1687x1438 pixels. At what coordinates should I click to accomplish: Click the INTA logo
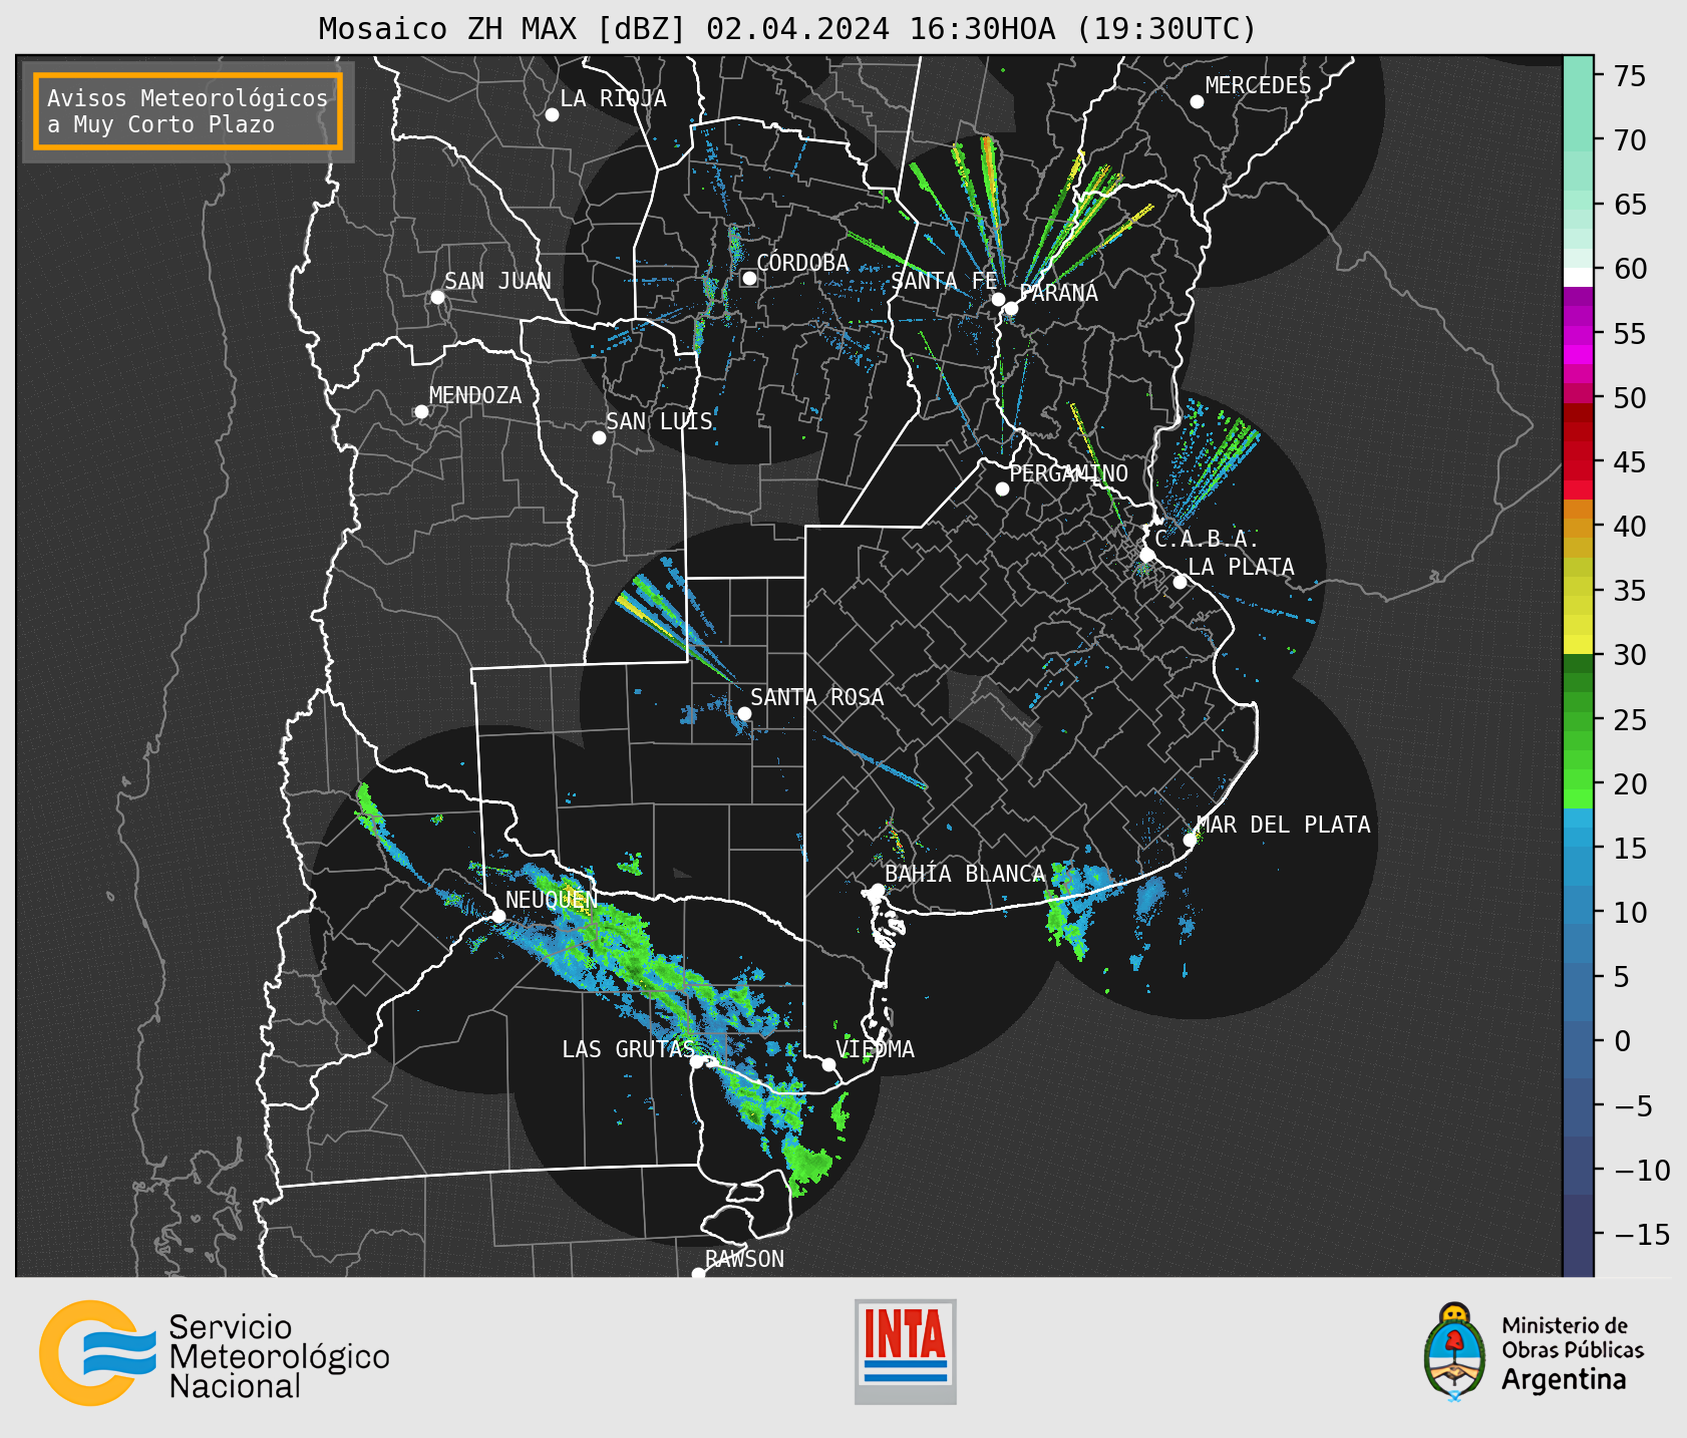click(905, 1351)
